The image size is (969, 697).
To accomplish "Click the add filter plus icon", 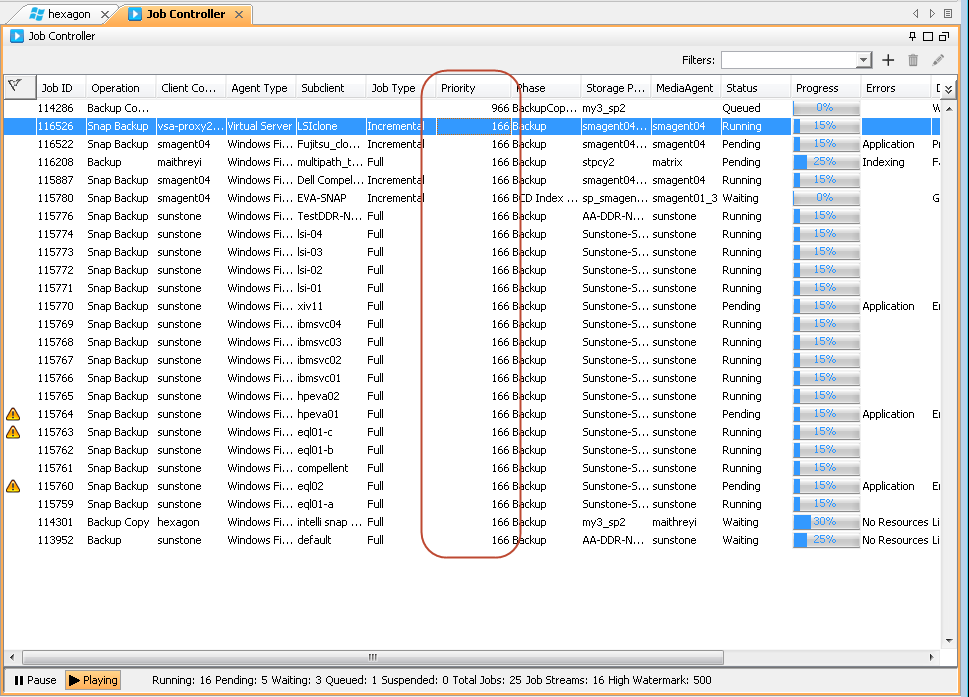I will (x=888, y=61).
